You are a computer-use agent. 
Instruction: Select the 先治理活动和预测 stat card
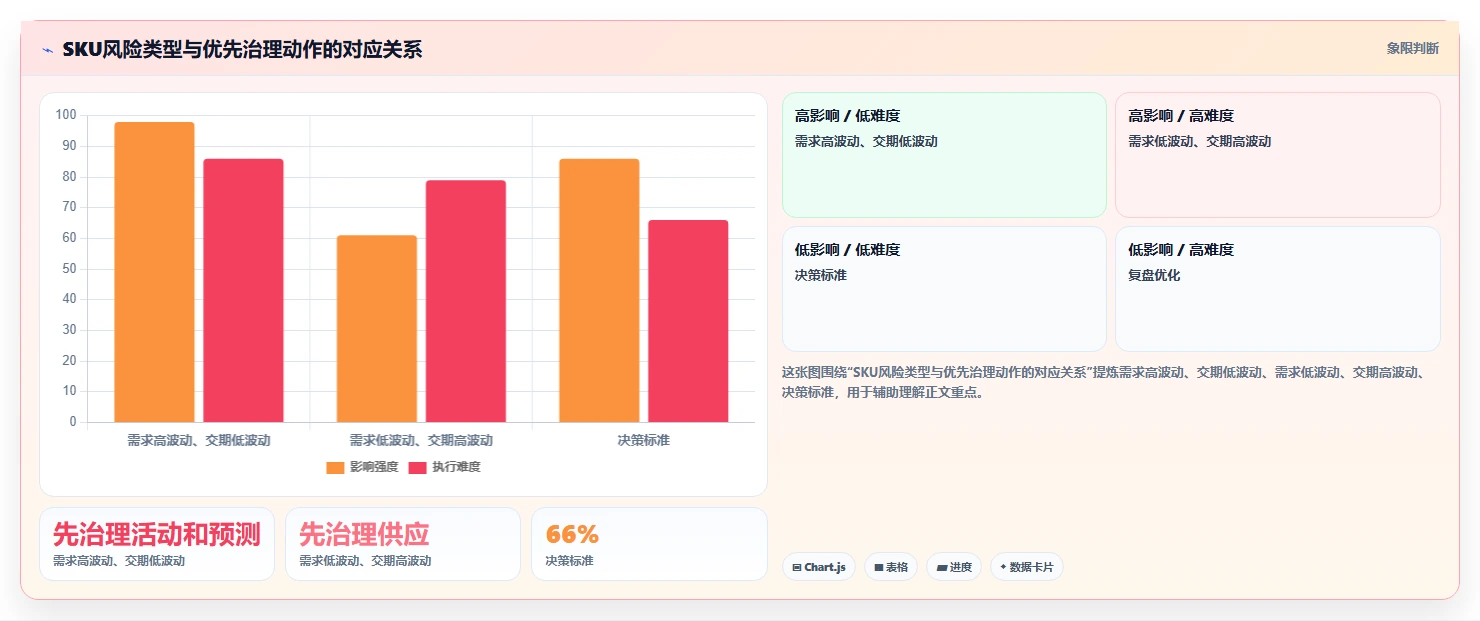point(157,544)
